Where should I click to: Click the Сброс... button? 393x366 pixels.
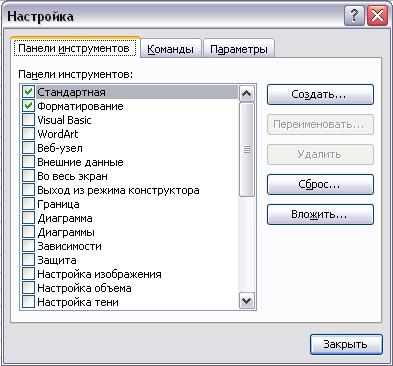pyautogui.click(x=320, y=184)
